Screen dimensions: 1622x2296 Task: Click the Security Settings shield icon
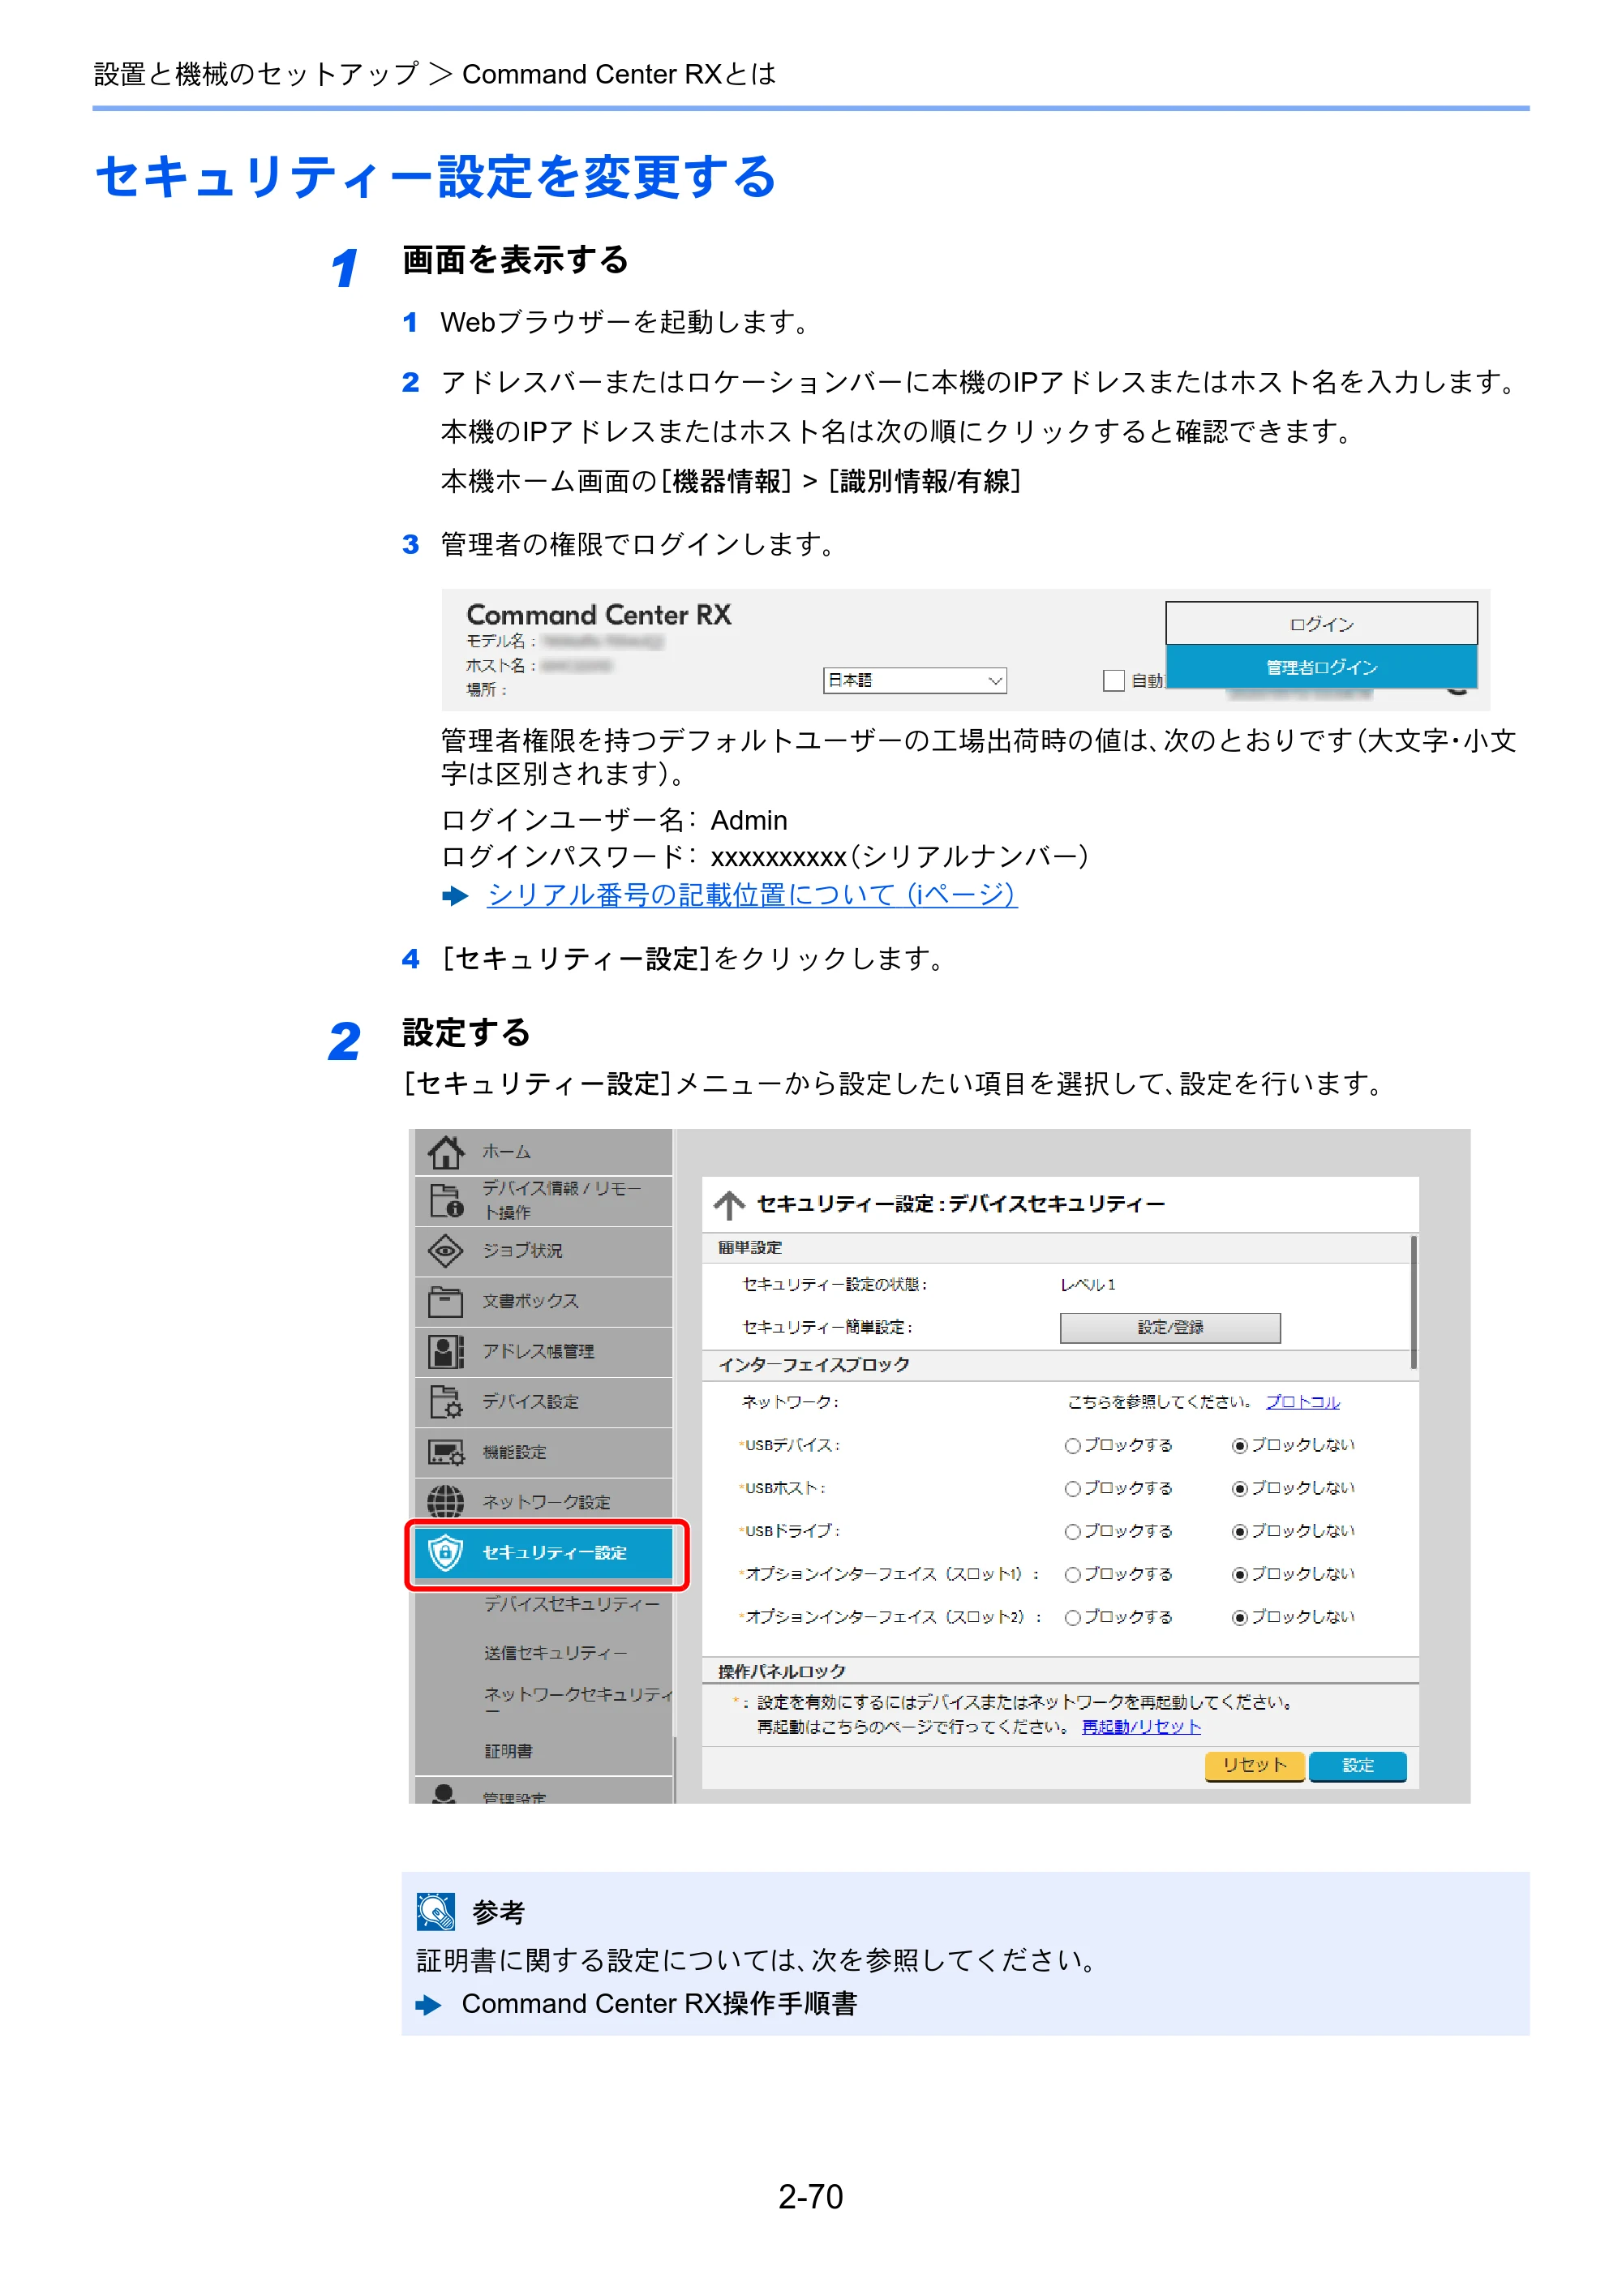445,1552
